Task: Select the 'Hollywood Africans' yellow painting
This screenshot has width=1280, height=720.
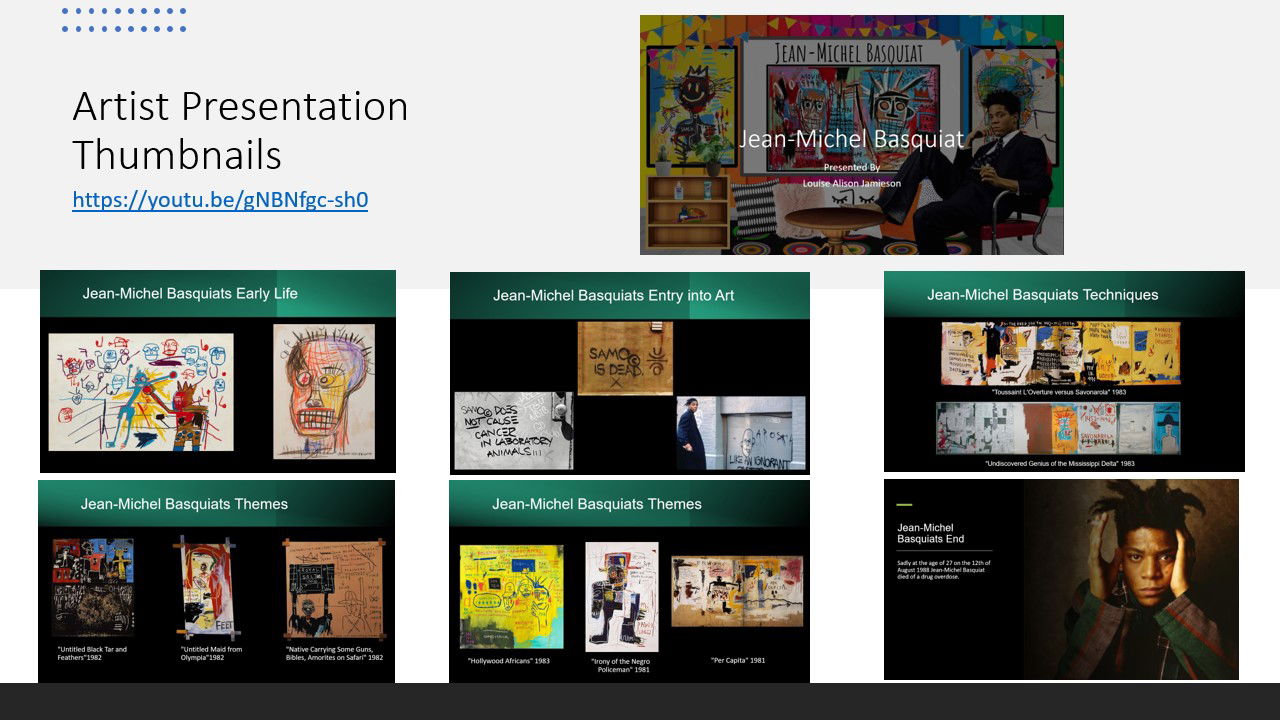Action: [x=511, y=596]
